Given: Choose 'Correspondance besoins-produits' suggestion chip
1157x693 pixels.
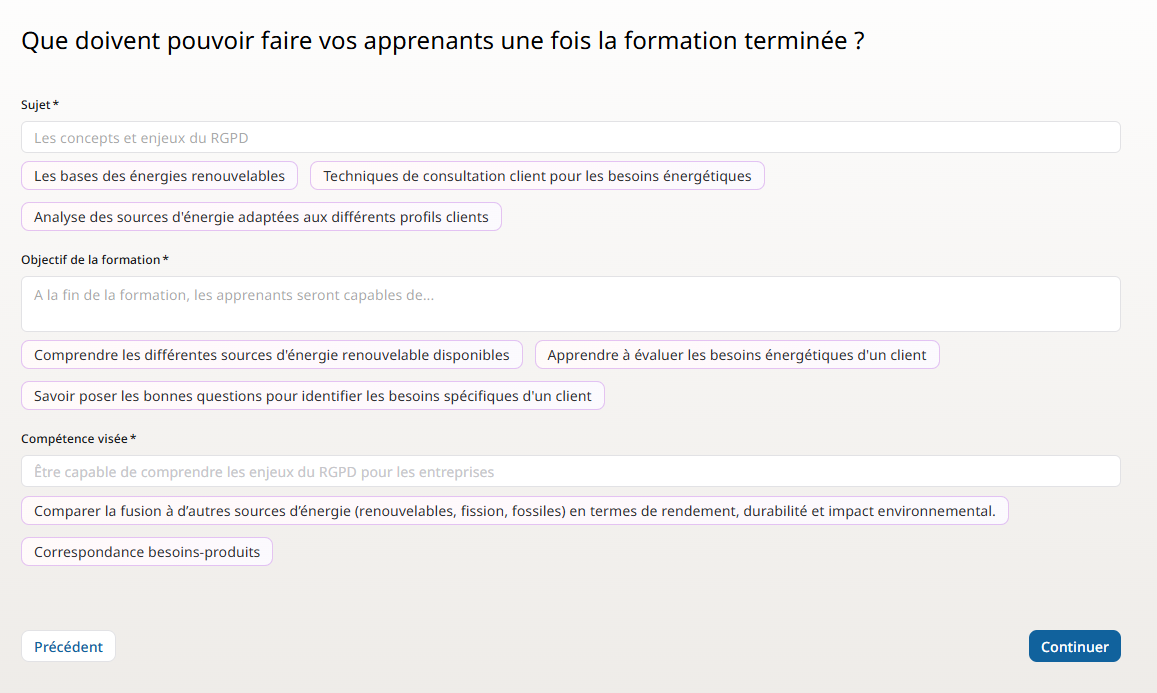Looking at the screenshot, I should 147,552.
